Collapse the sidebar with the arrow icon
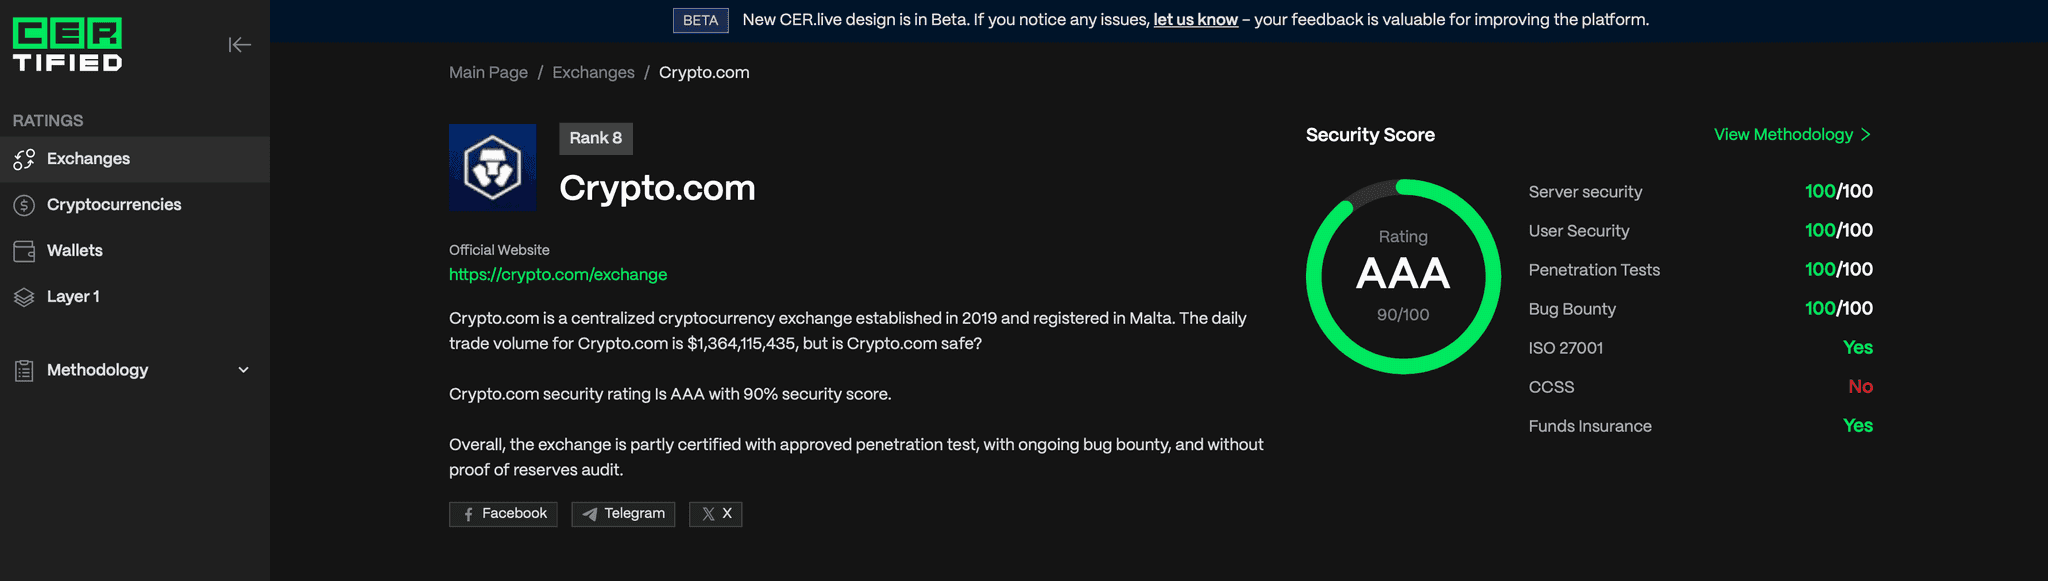This screenshot has height=581, width=2048. click(x=239, y=45)
